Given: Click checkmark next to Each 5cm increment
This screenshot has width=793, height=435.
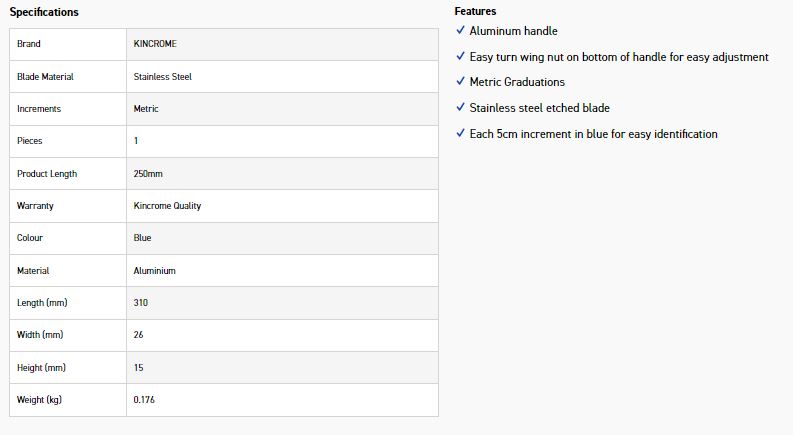Looking at the screenshot, I should [x=460, y=134].
